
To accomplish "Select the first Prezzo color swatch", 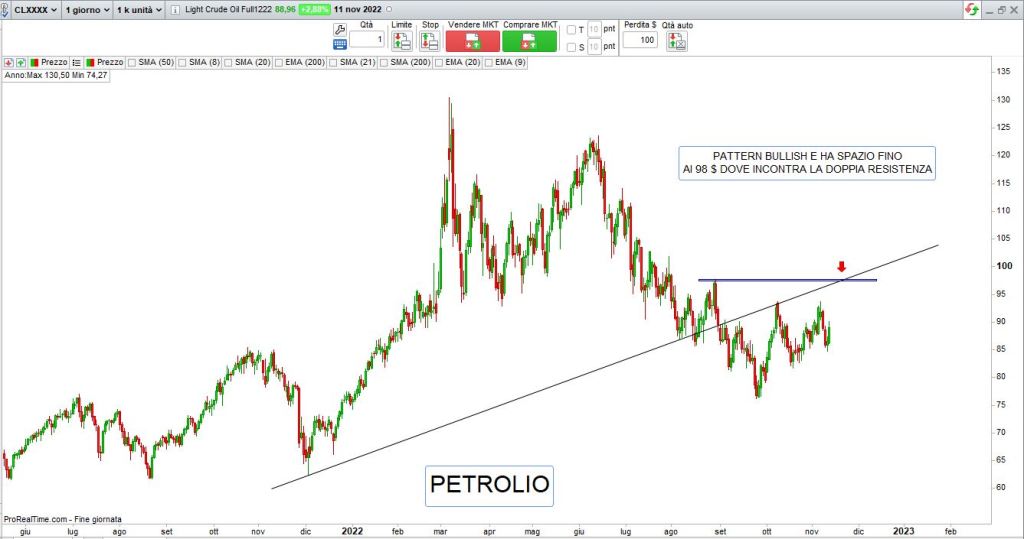I will point(34,62).
